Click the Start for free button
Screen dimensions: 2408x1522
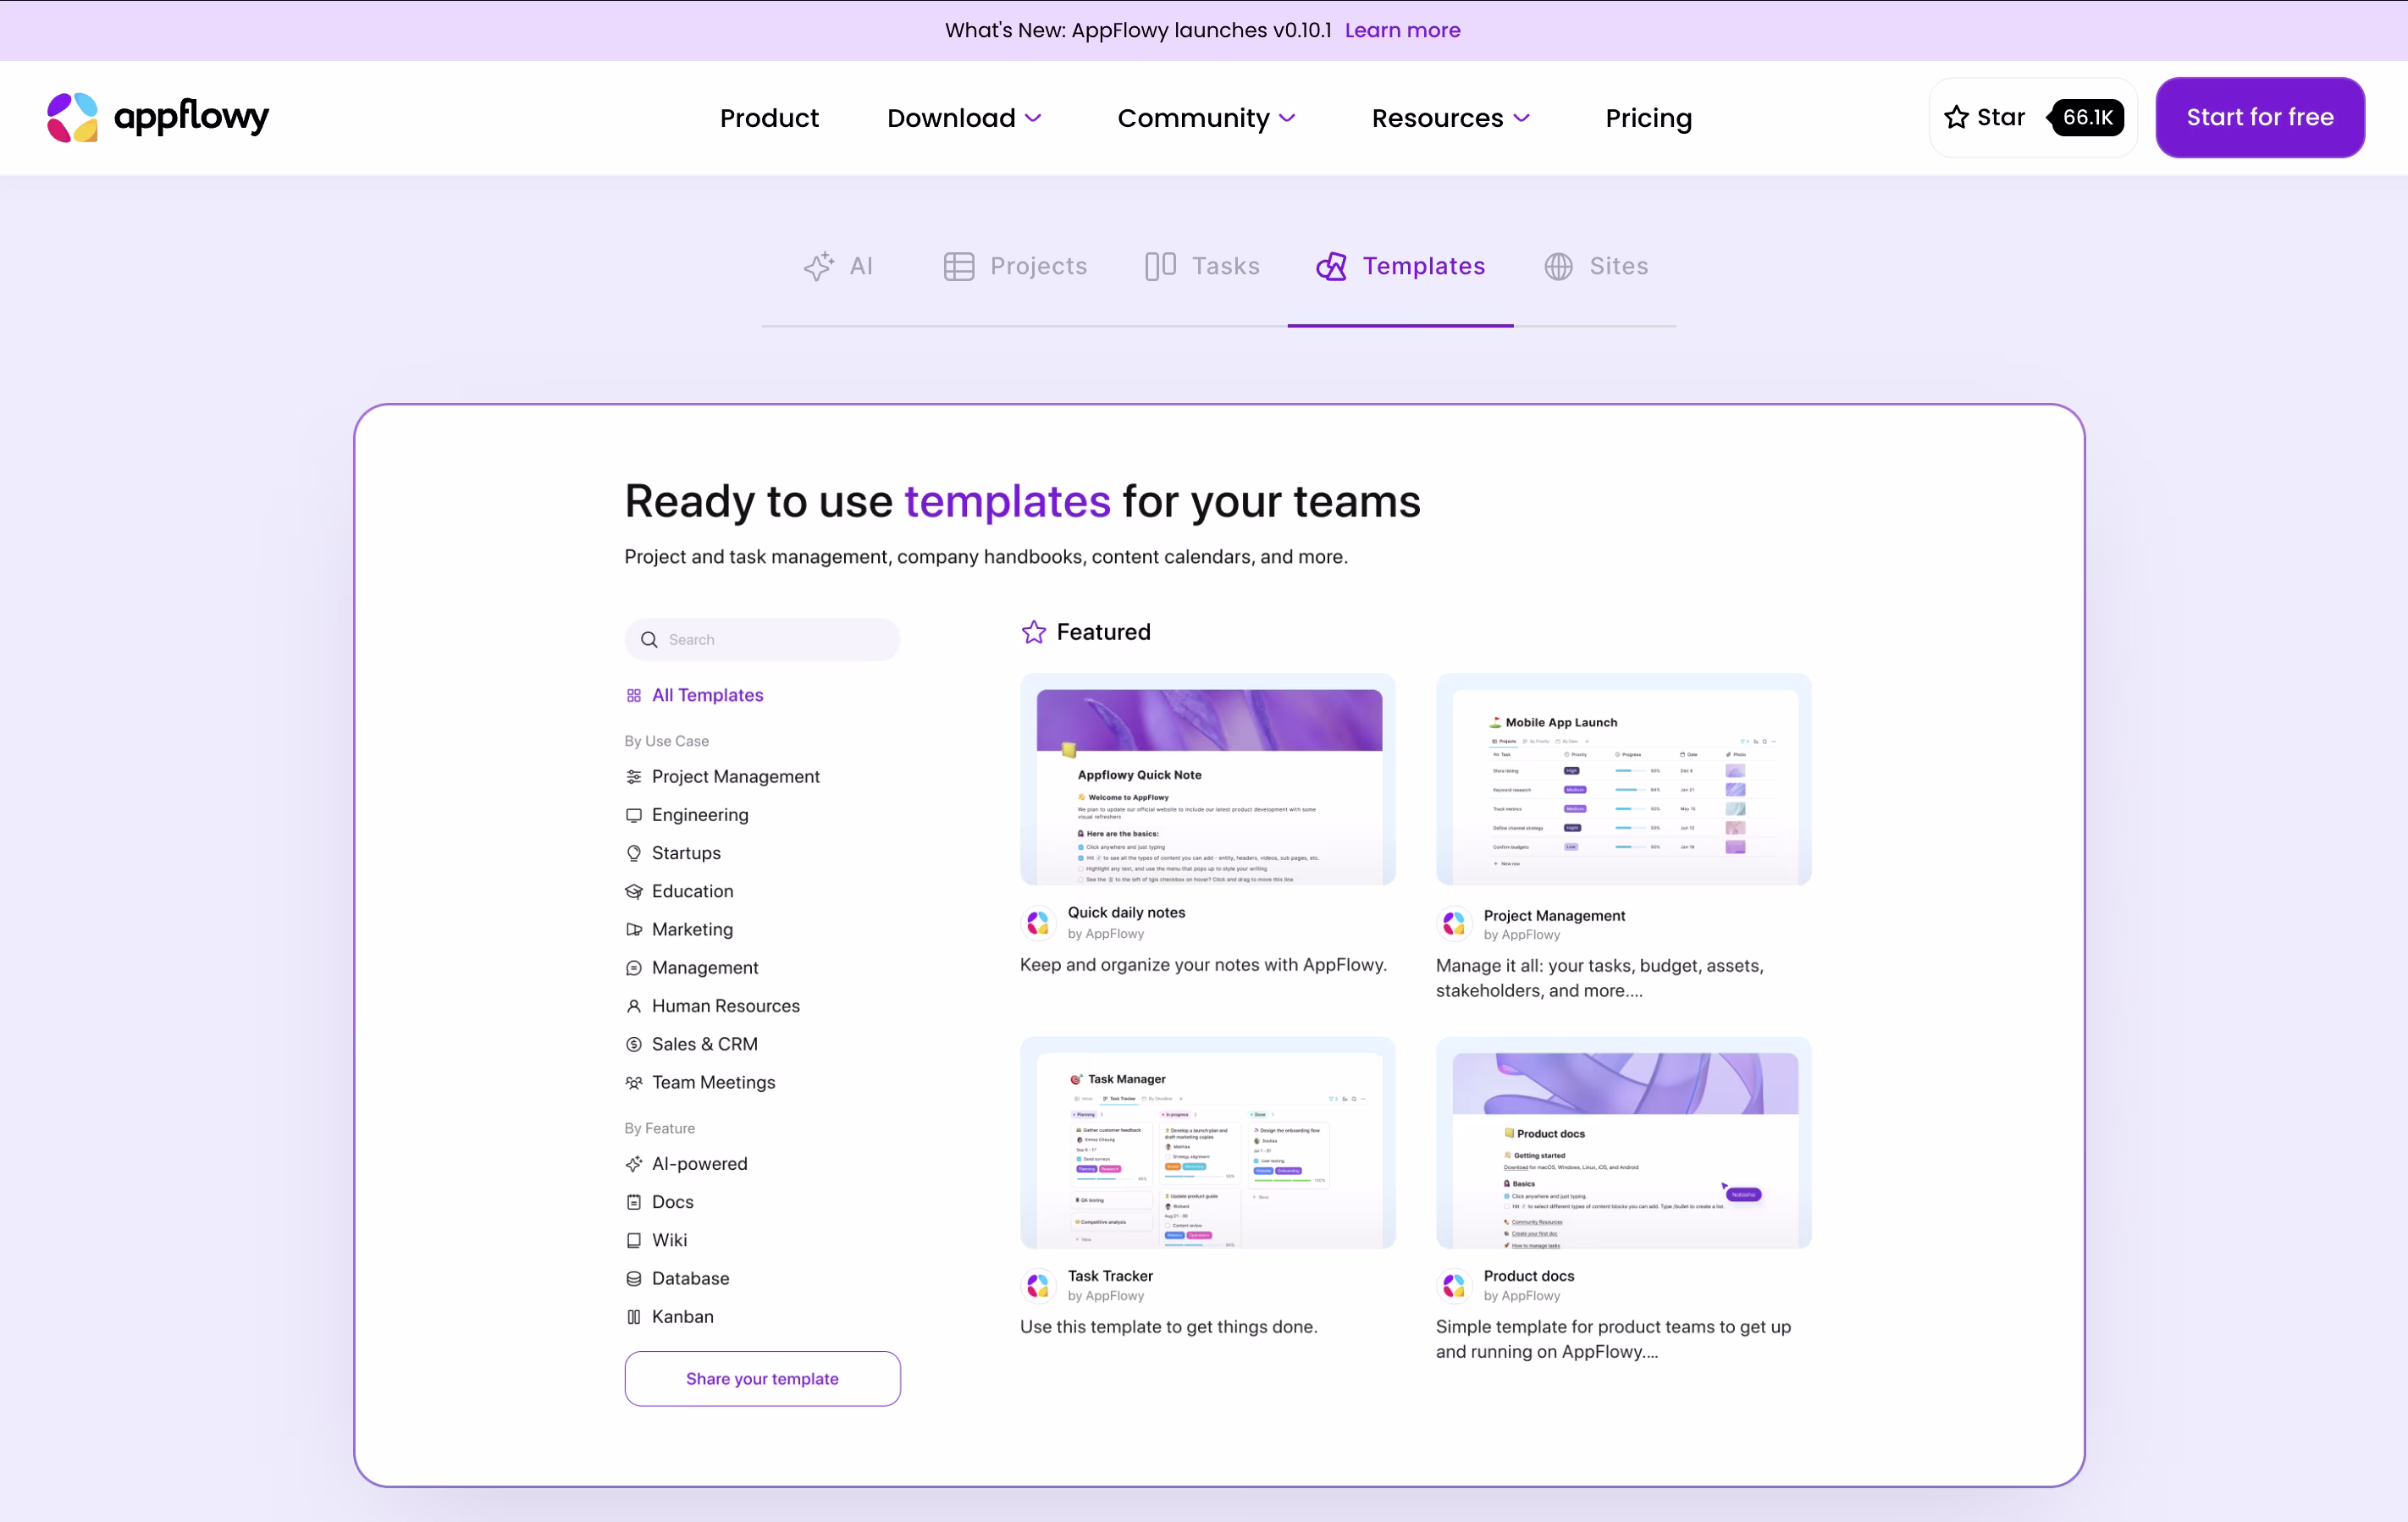point(2259,118)
